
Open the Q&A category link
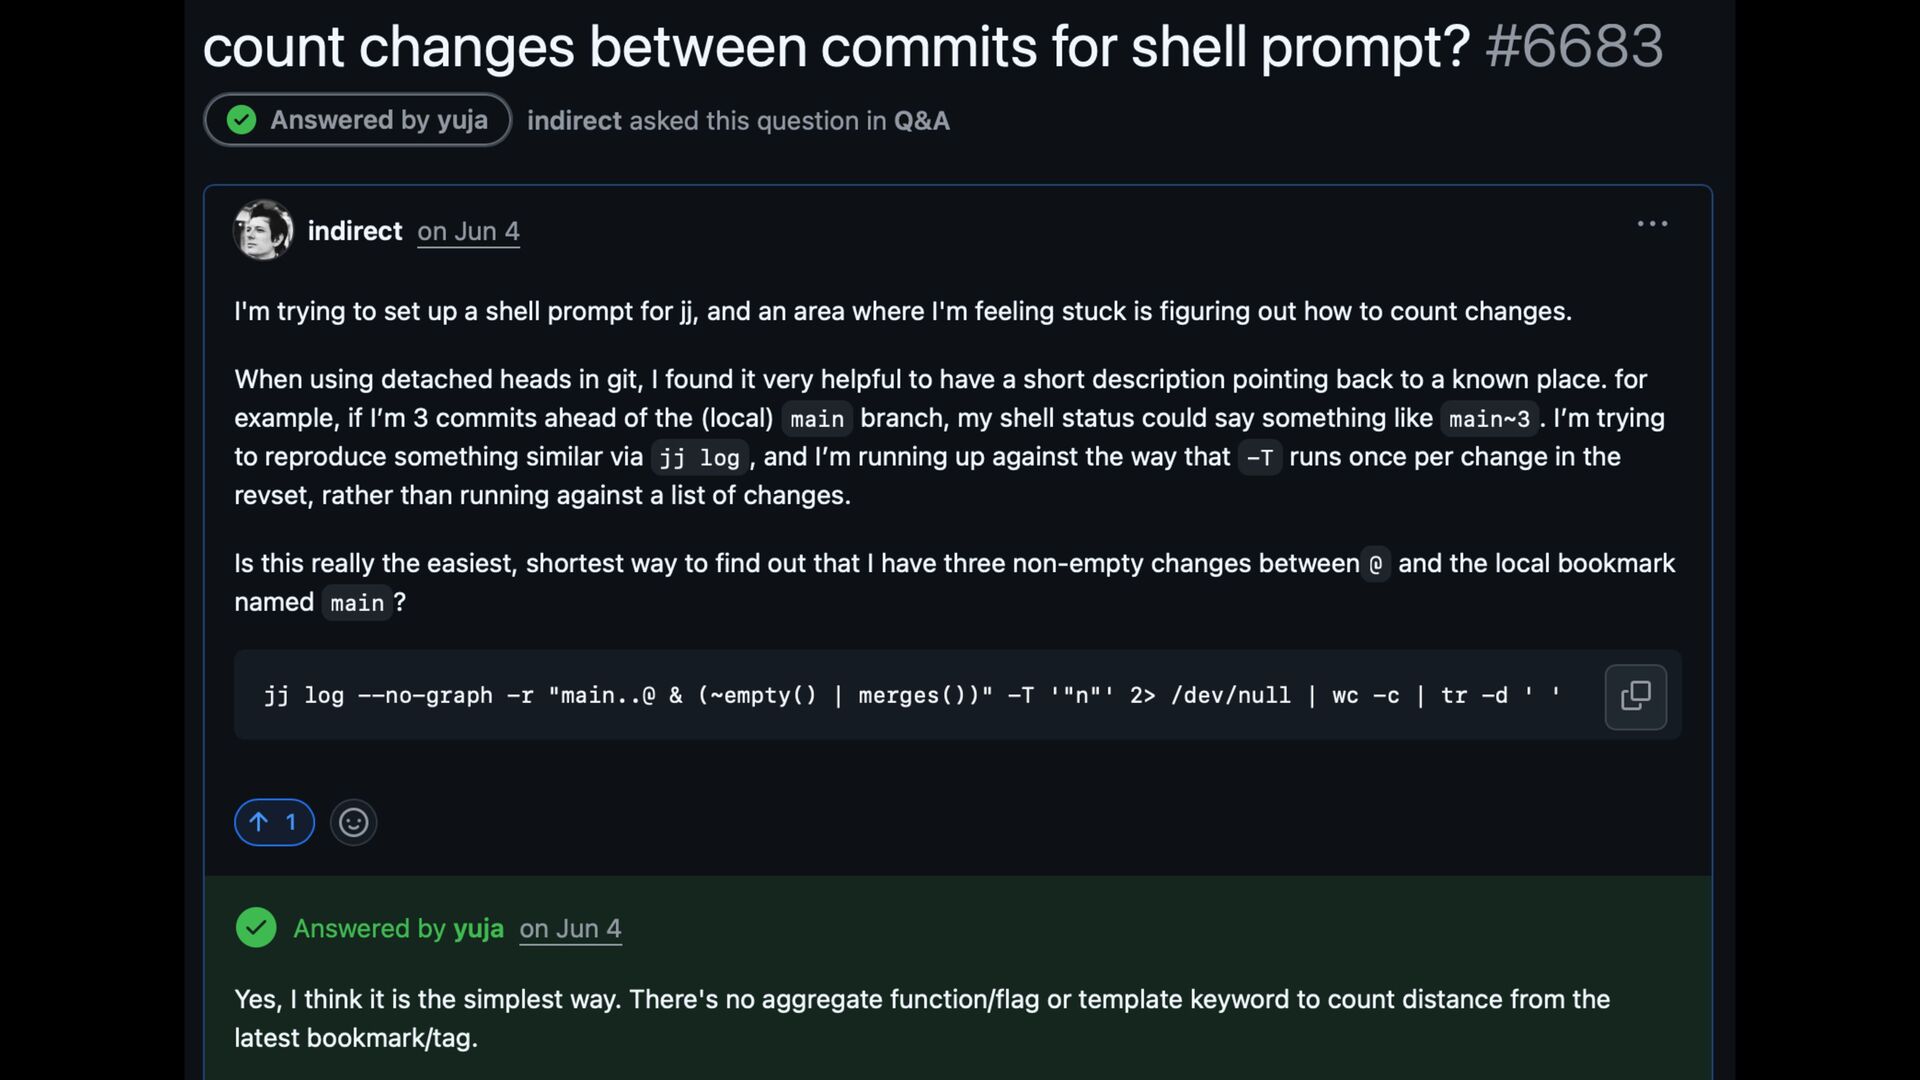921,121
